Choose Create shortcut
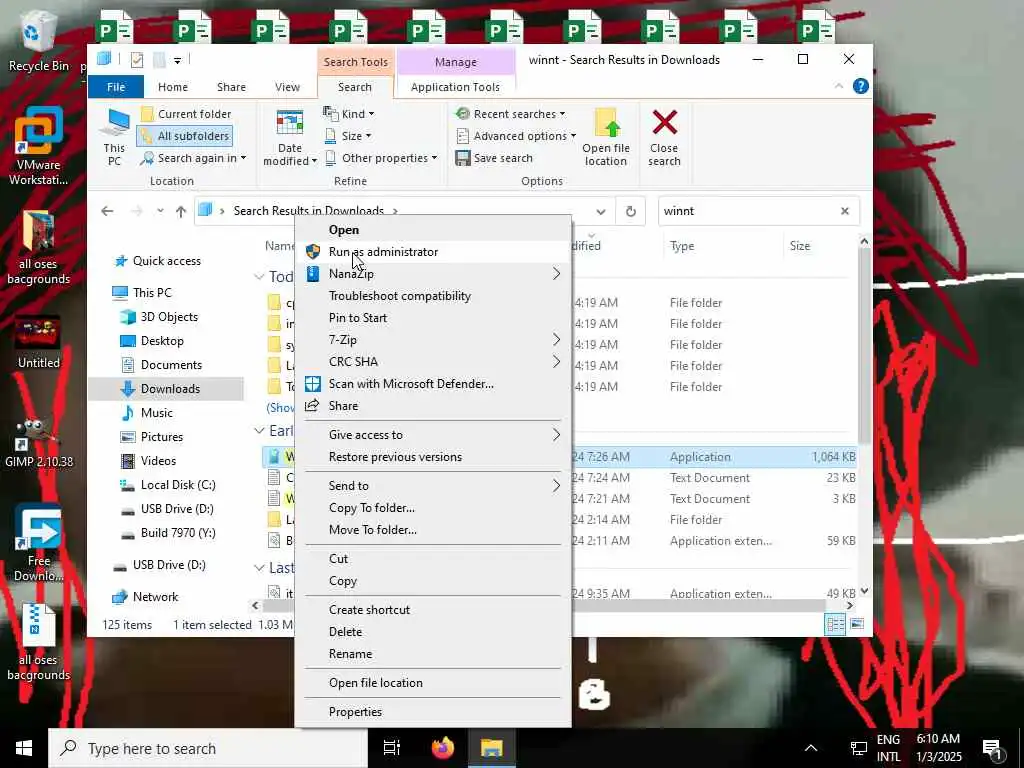Image resolution: width=1024 pixels, height=768 pixels. [434, 610]
